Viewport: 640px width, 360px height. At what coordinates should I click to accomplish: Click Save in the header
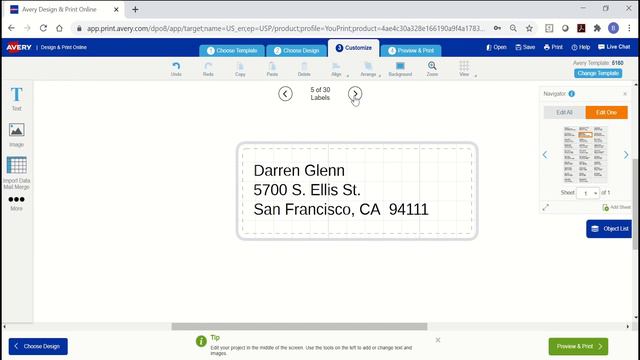(x=525, y=47)
